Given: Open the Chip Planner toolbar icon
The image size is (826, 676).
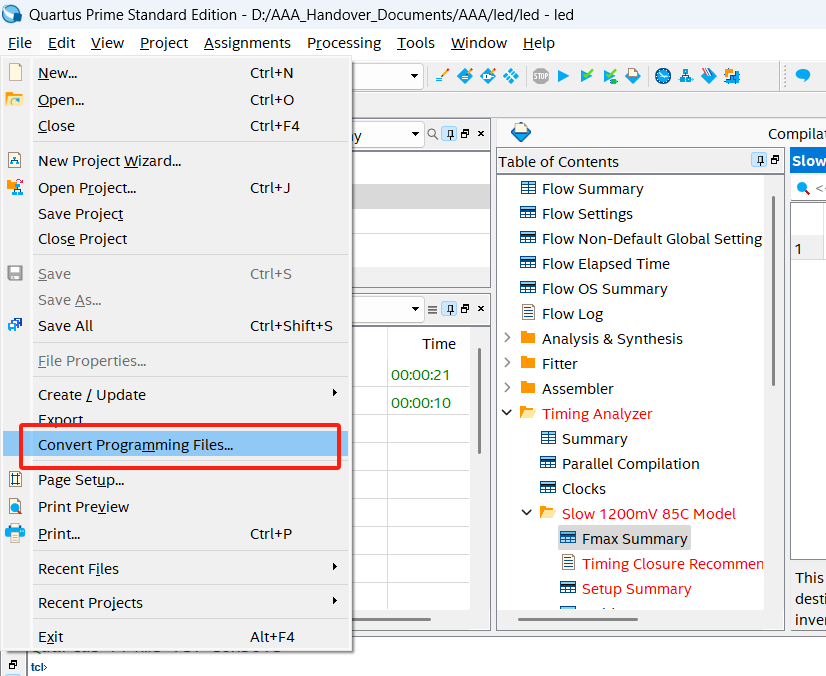Looking at the screenshot, I should pyautogui.click(x=511, y=76).
